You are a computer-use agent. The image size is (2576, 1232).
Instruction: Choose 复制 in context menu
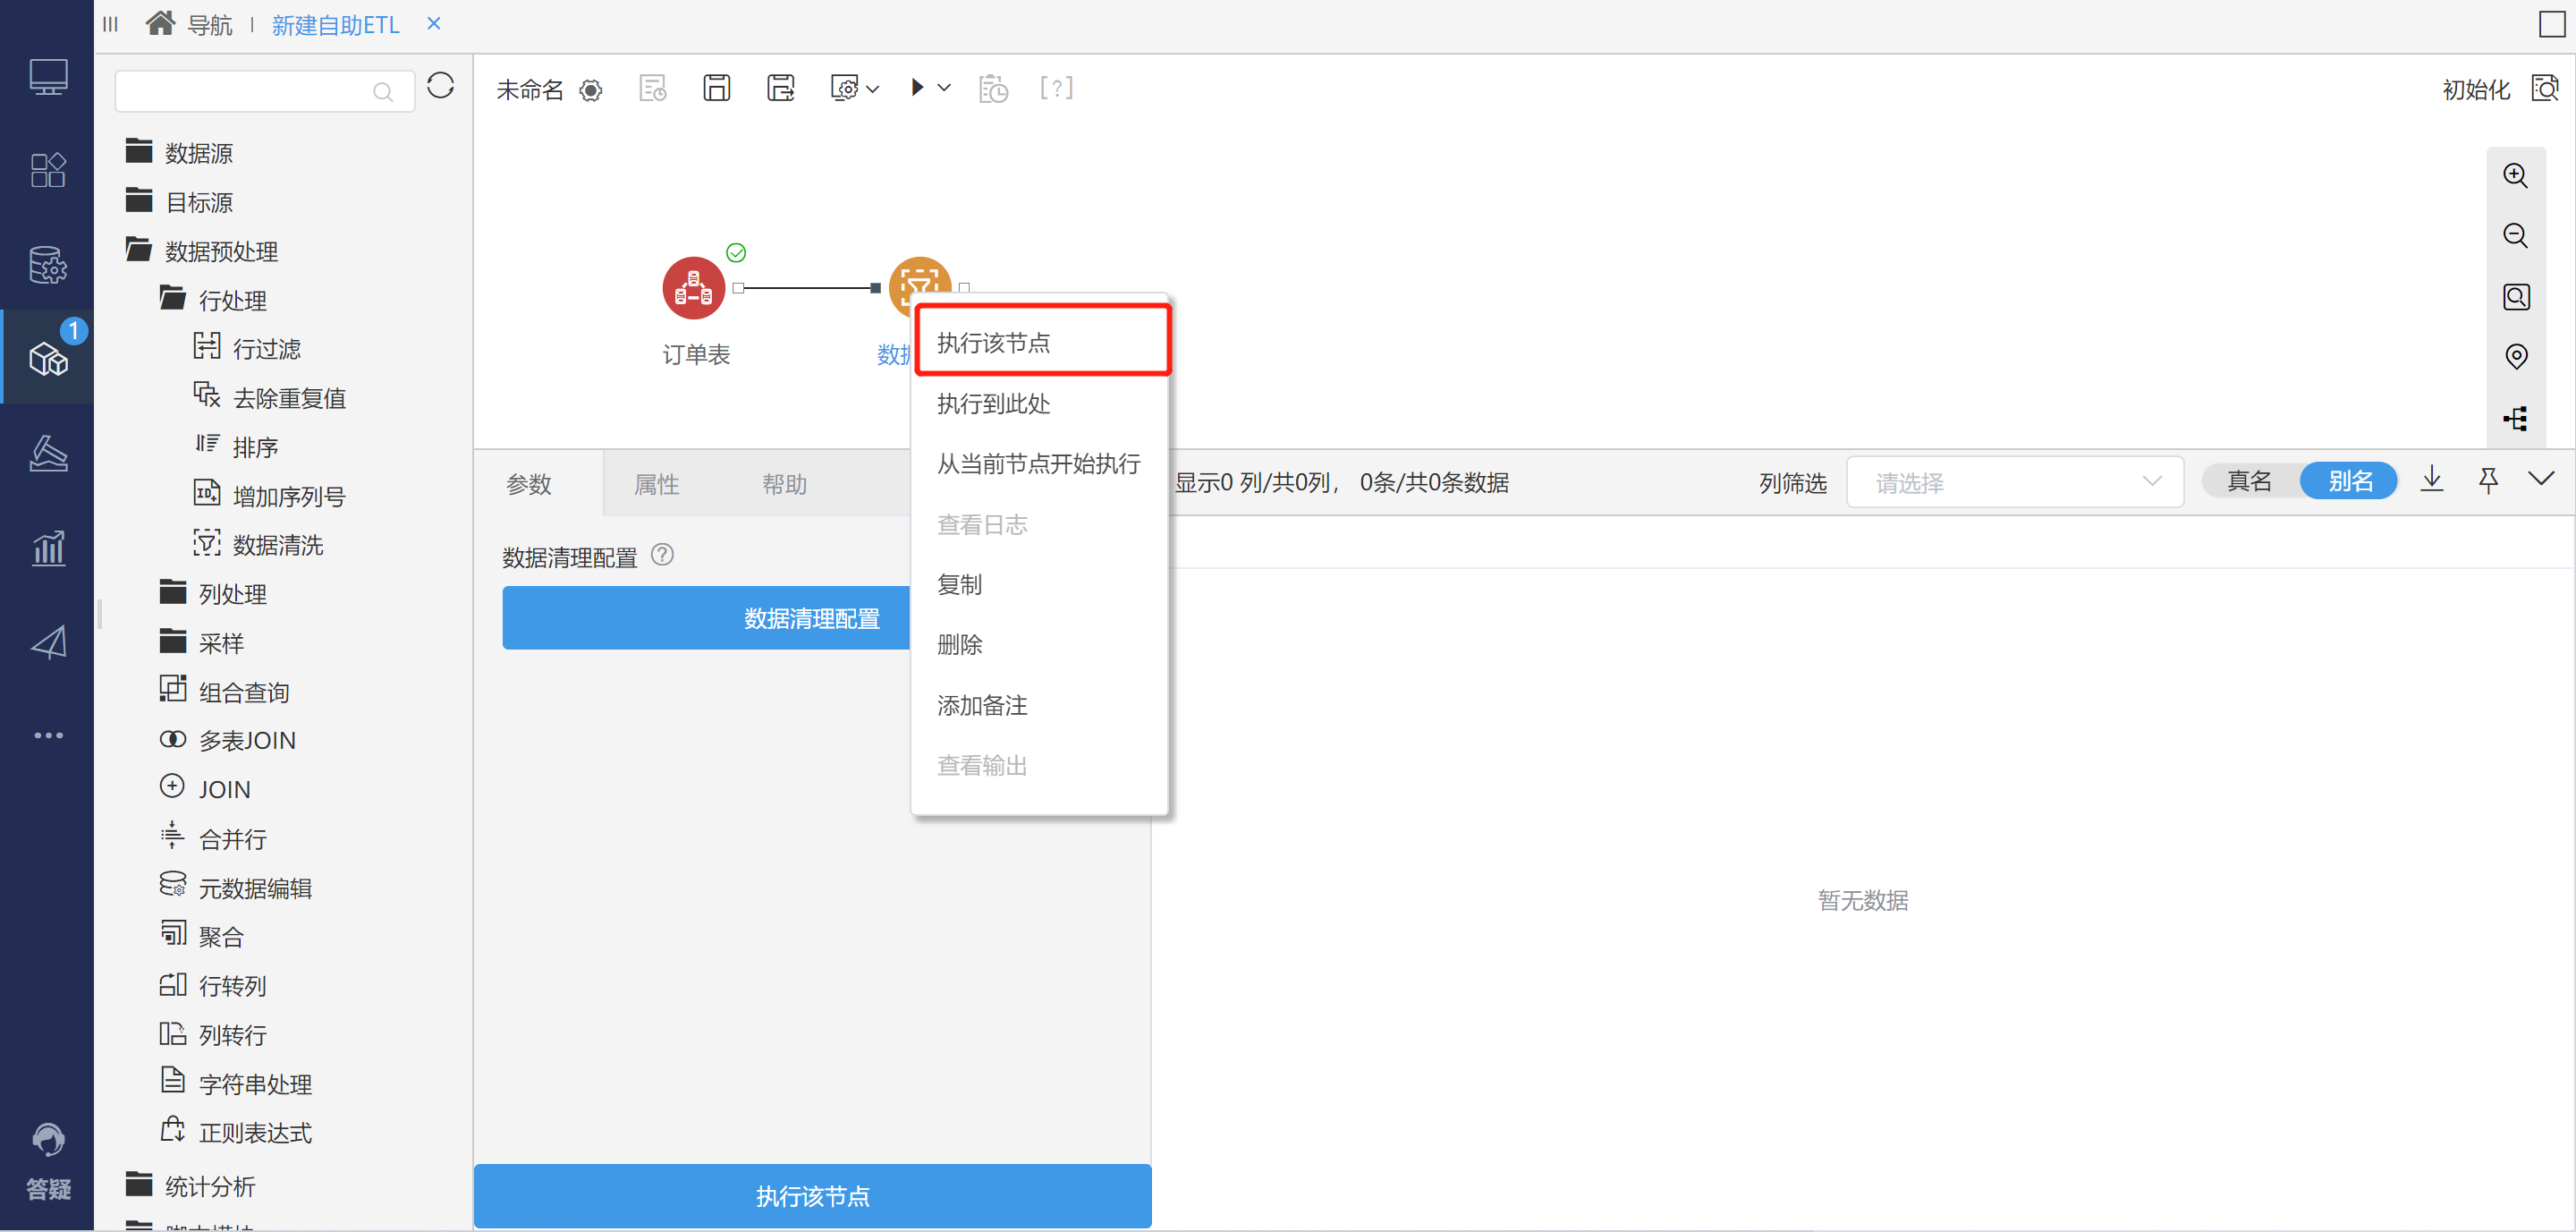click(x=1041, y=585)
